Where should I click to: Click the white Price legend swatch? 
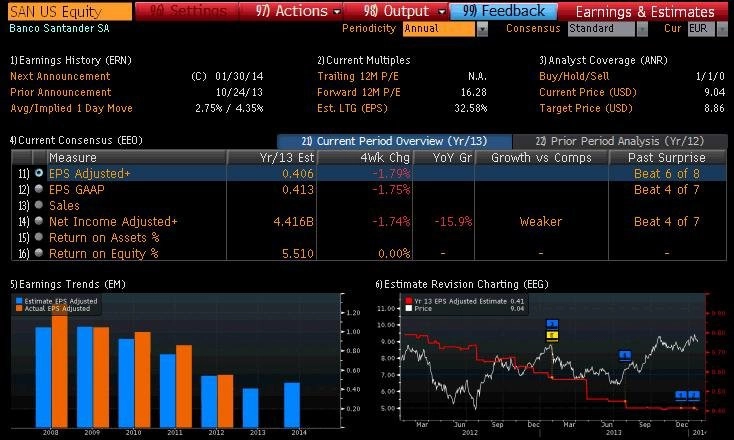[409, 308]
